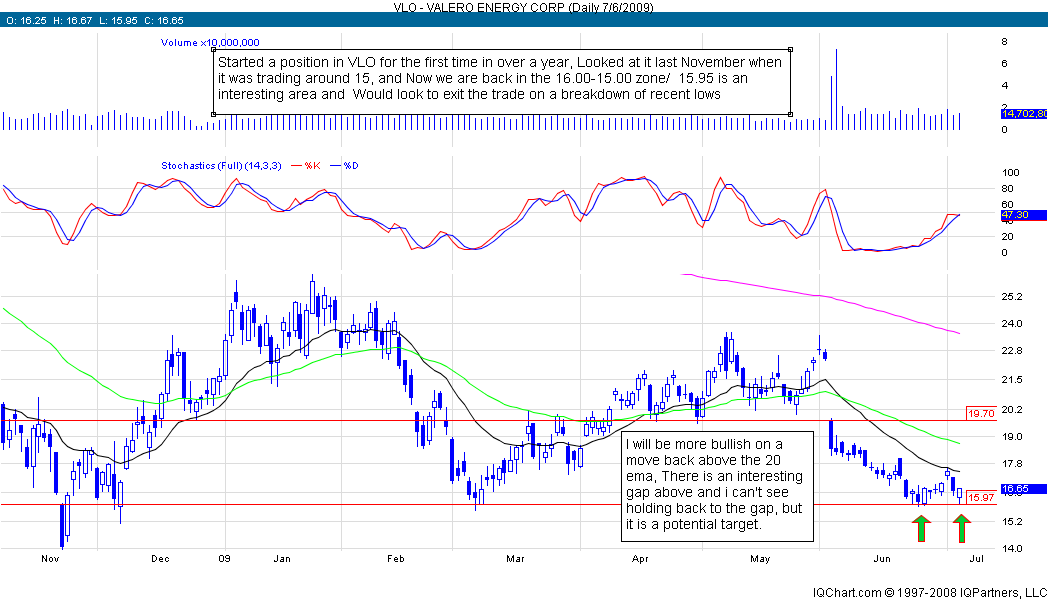Click the VLO - VALERO ENERGY CORP chart title
This screenshot has height=599, width=1048.
522,7
